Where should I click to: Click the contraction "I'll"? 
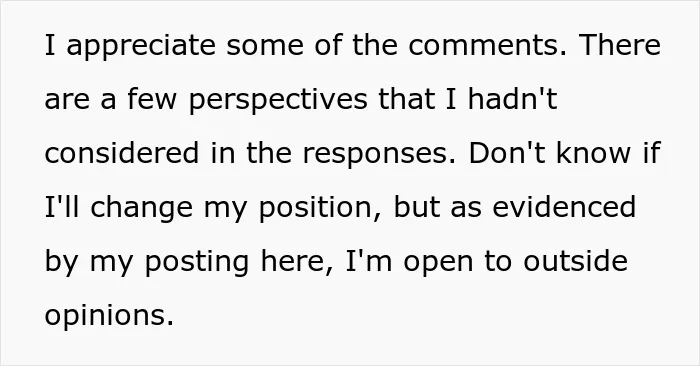[x=62, y=207]
